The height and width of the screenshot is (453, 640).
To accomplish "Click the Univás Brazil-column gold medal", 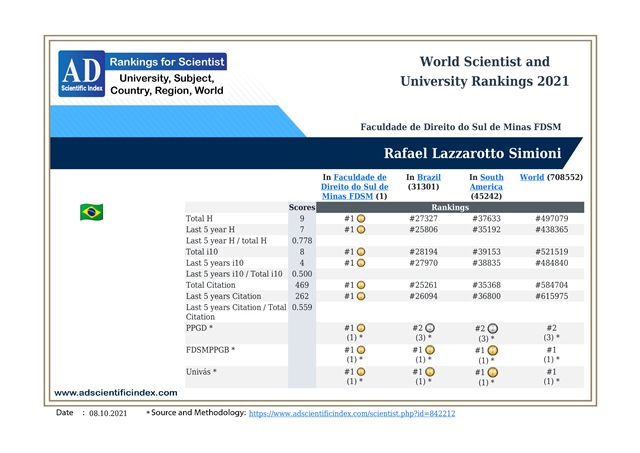I will (430, 372).
